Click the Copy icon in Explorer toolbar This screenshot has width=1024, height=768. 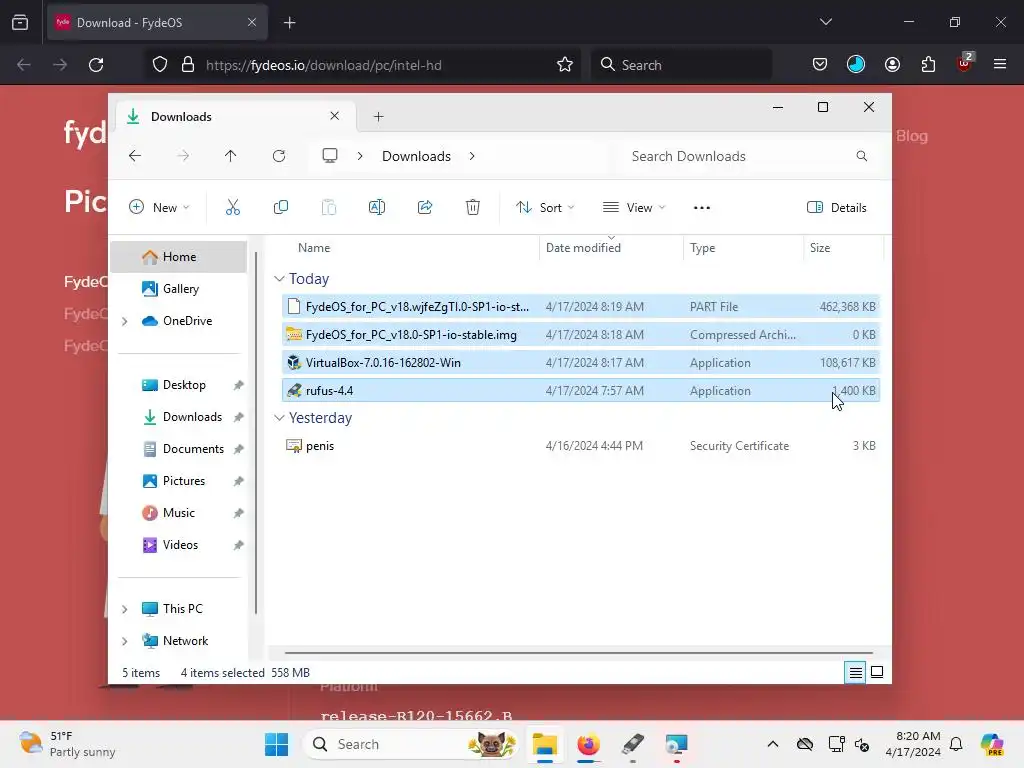[281, 208]
